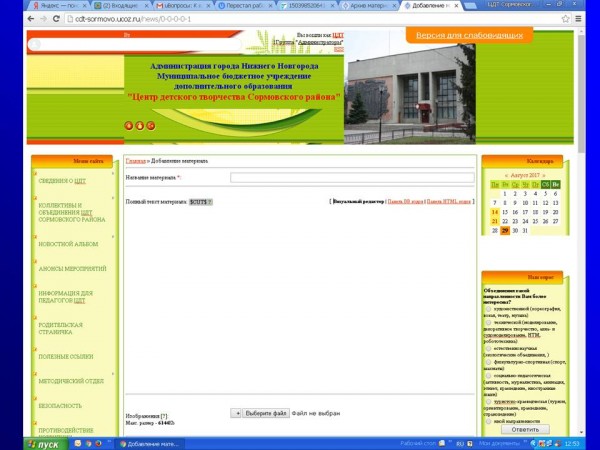Open 'АНОНСЫ МЕРОПРИЯТИЙ' menu item
Viewport: 600px width, 450px height.
click(72, 269)
